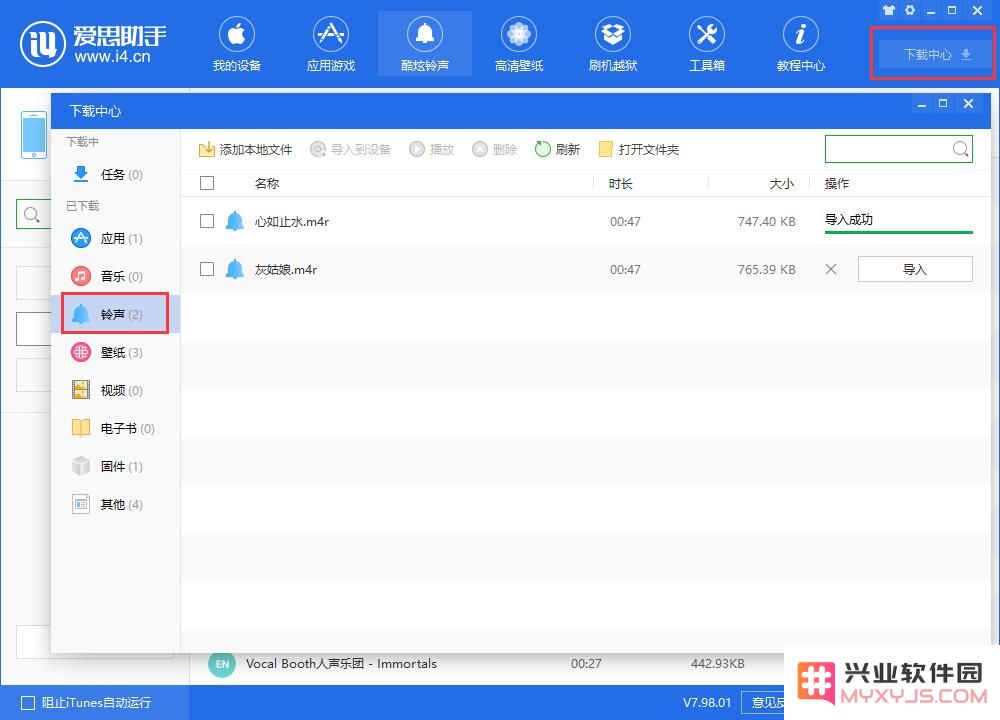Open 酷炫铃声 in the top navigation
Image resolution: width=1000 pixels, height=720 pixels.
coord(425,44)
